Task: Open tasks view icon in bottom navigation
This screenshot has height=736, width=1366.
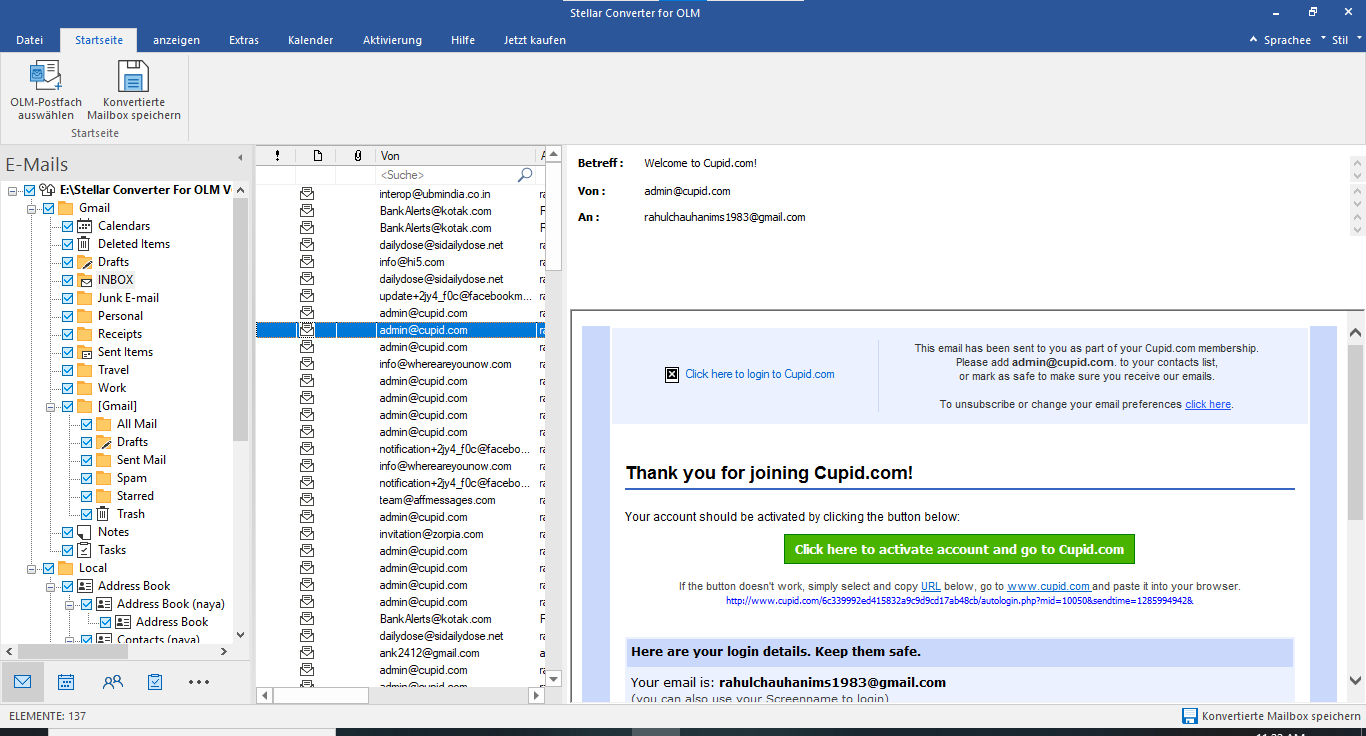Action: pyautogui.click(x=155, y=682)
